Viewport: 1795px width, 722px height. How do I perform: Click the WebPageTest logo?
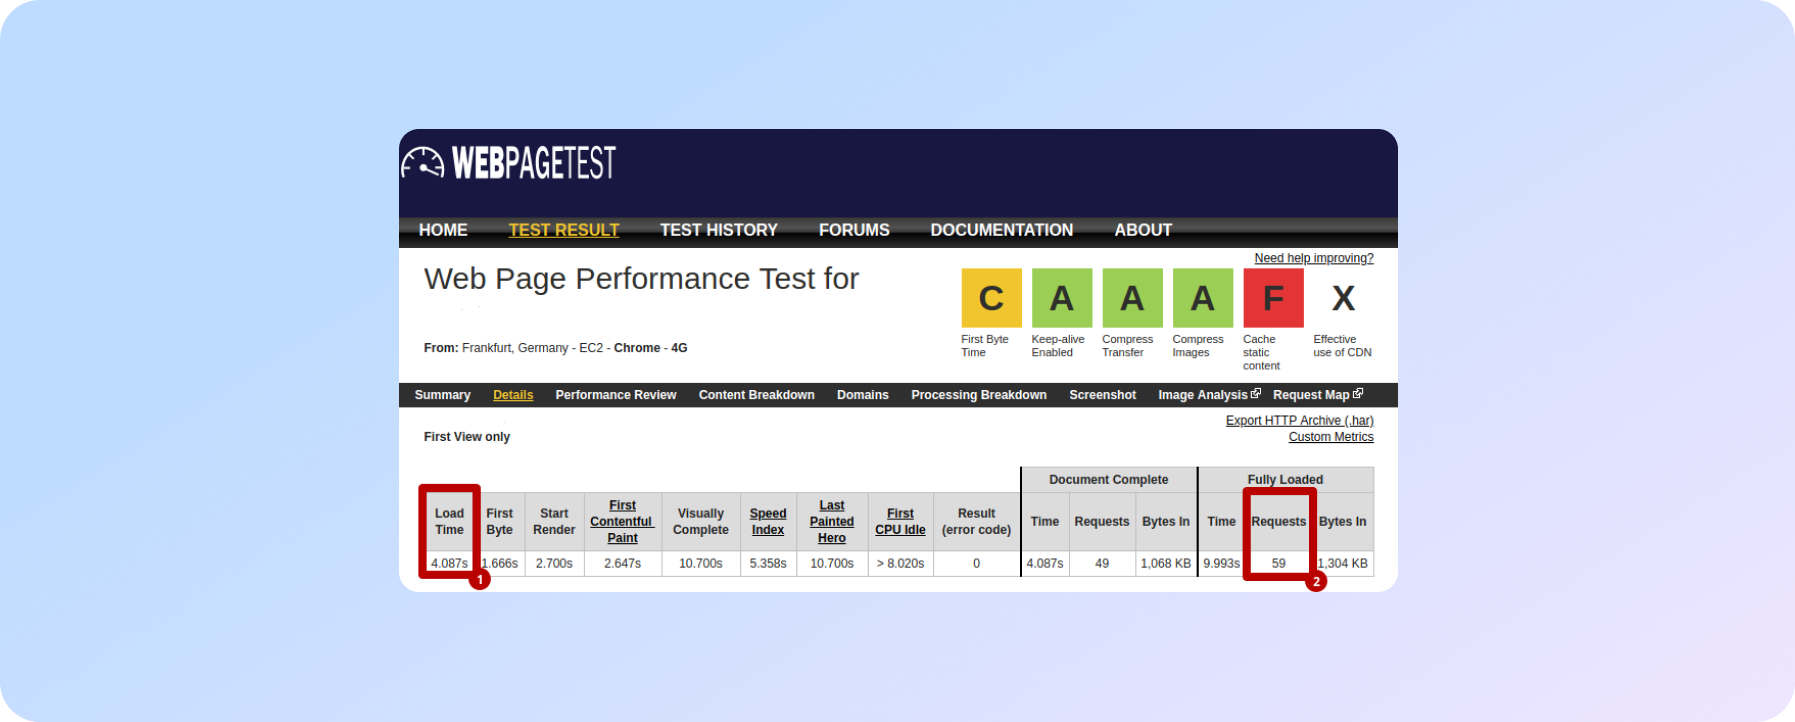(x=508, y=163)
